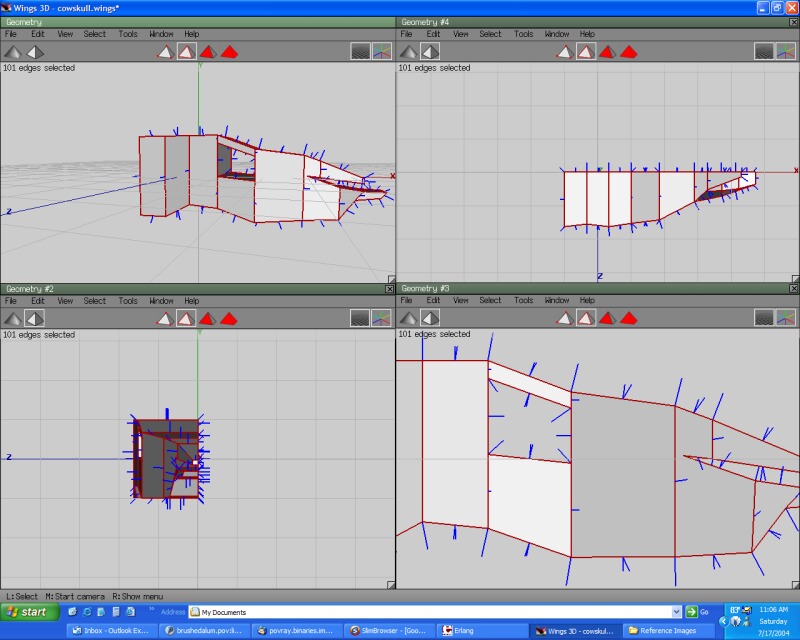Image resolution: width=800 pixels, height=640 pixels.
Task: Choose body selection mode in Geometry #3
Action: 629,318
